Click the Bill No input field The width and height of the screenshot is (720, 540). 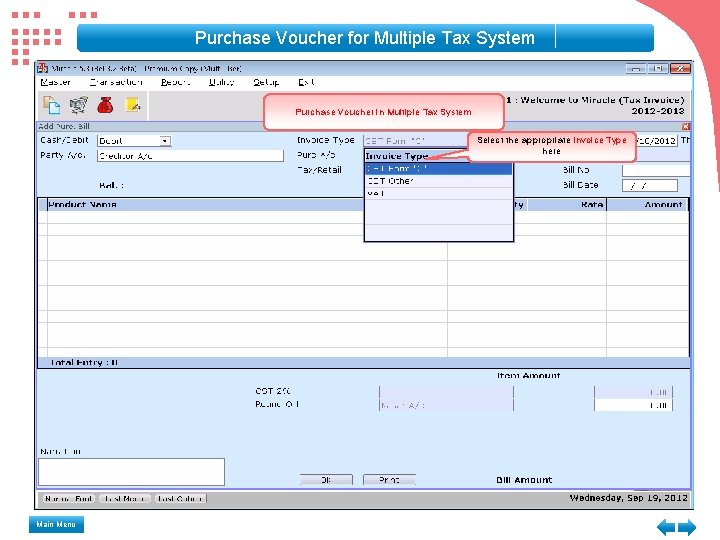(x=656, y=170)
